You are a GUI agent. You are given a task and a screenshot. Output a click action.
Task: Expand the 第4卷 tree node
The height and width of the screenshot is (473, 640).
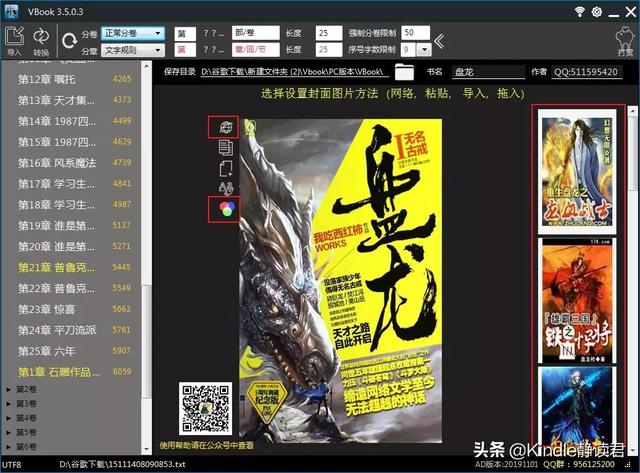click(x=8, y=418)
